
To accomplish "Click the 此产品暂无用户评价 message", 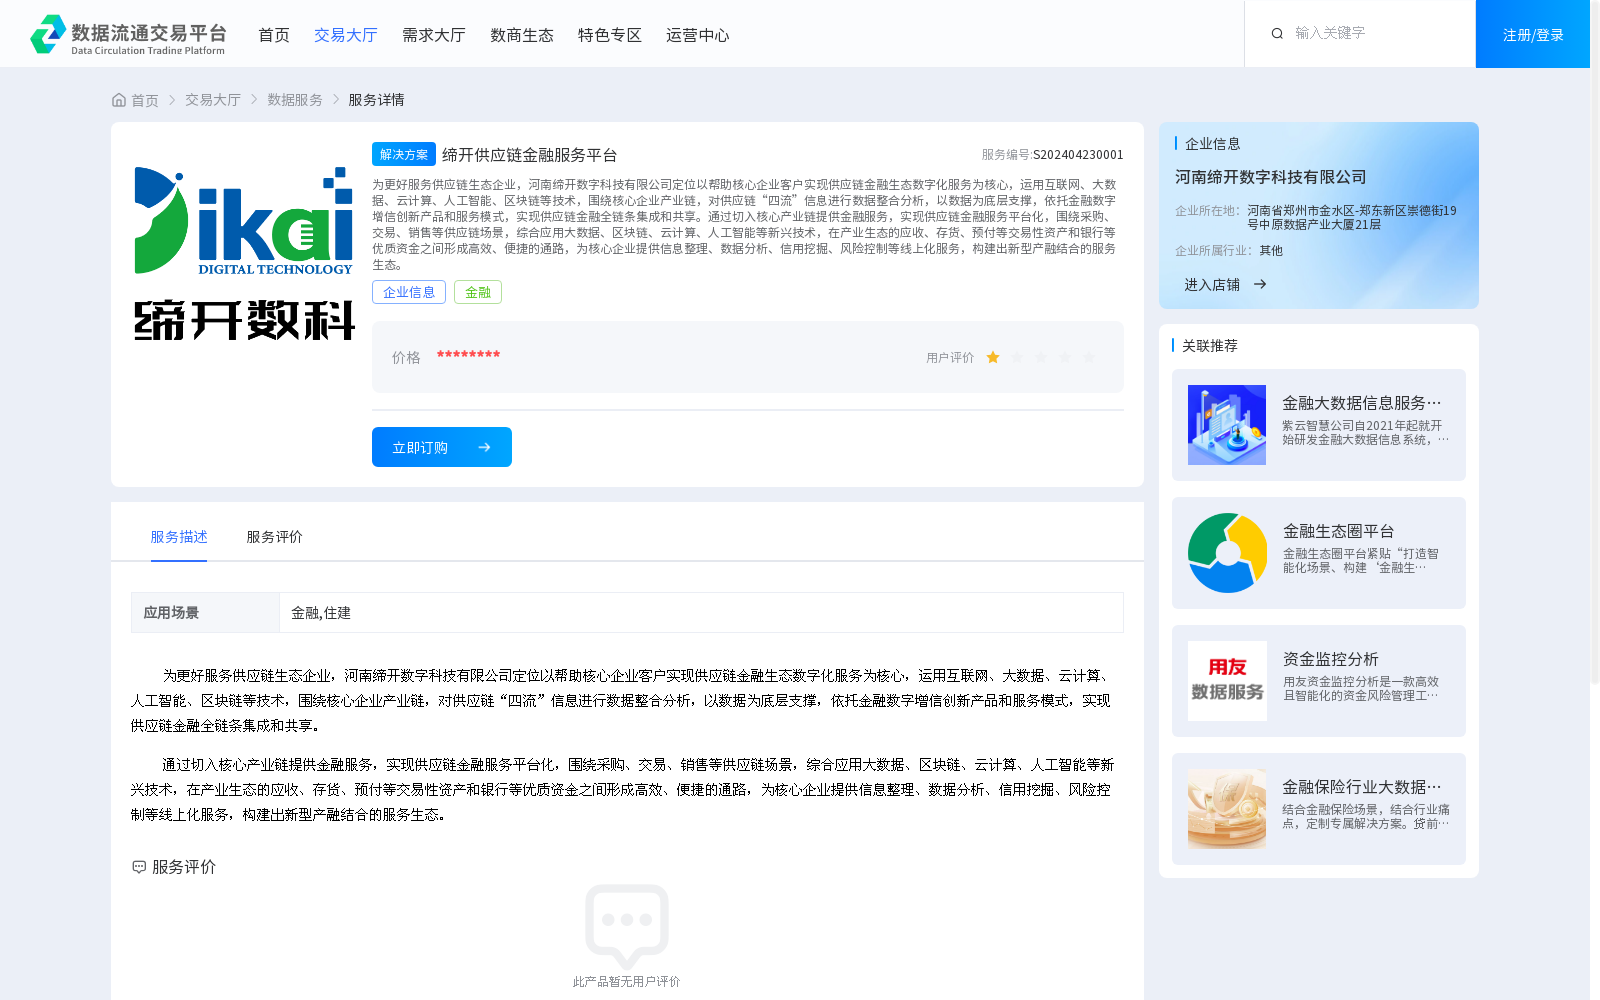I will pos(627,982).
